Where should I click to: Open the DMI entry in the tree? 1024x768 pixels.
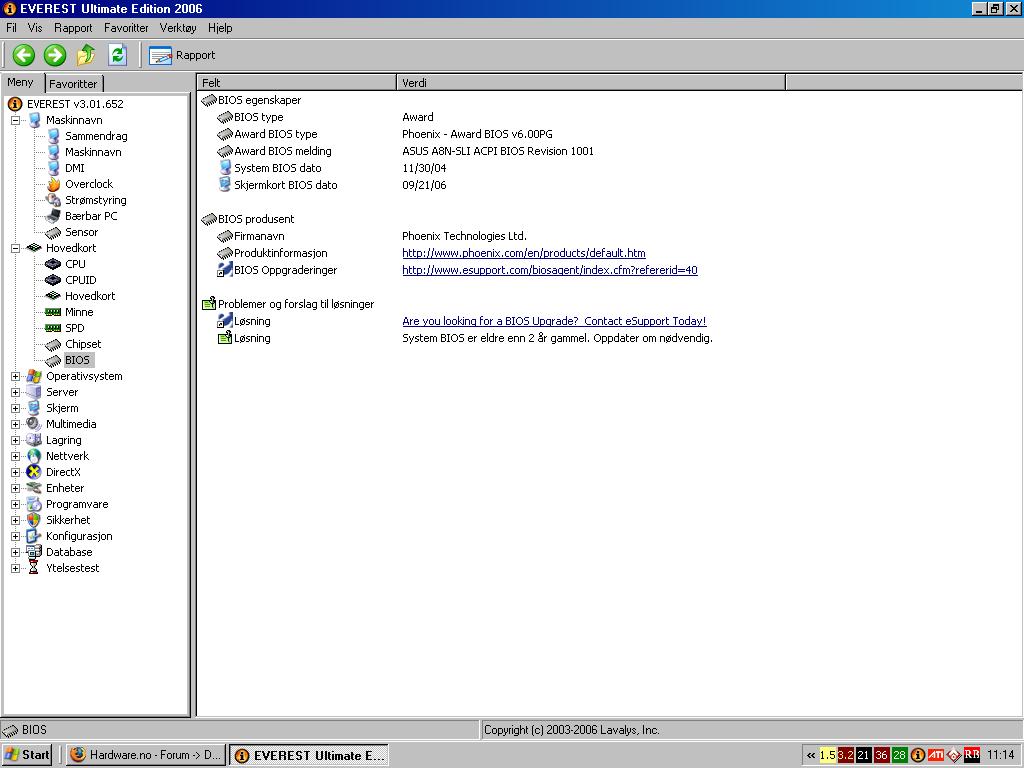74,168
